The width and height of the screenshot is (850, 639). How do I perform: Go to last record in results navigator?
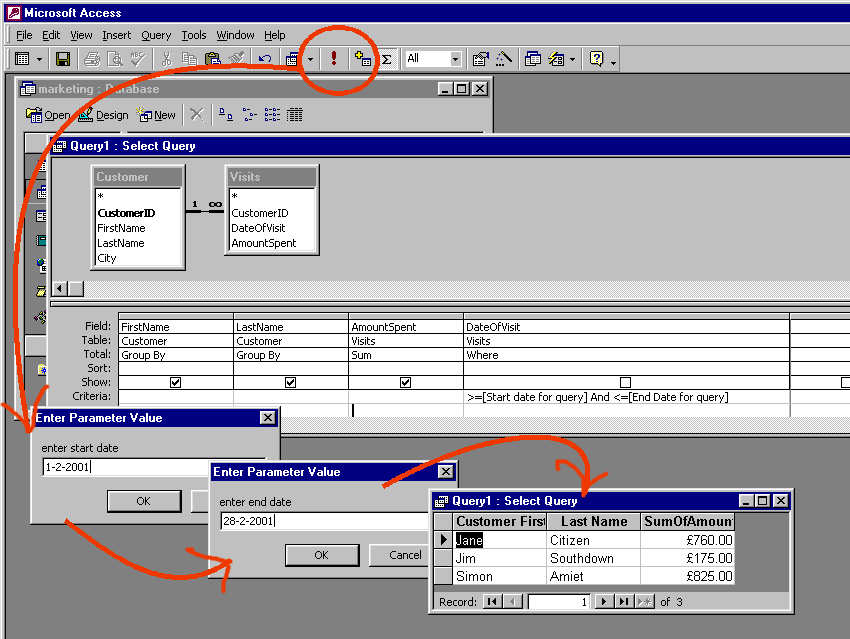point(624,602)
